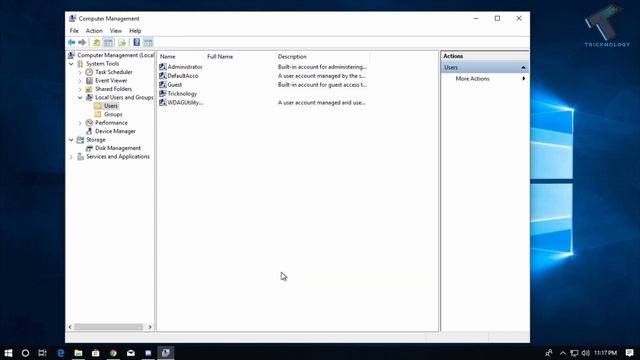
Task: Click the right arrow of tree scrollbar
Action: [150, 327]
